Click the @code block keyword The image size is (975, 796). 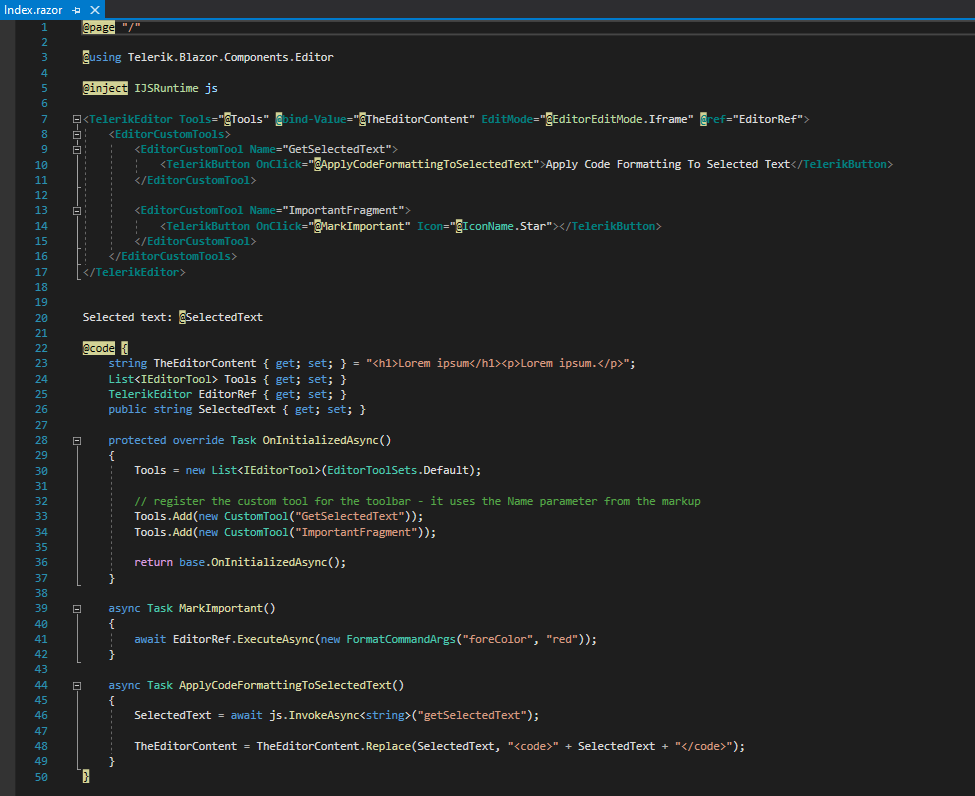coord(100,348)
